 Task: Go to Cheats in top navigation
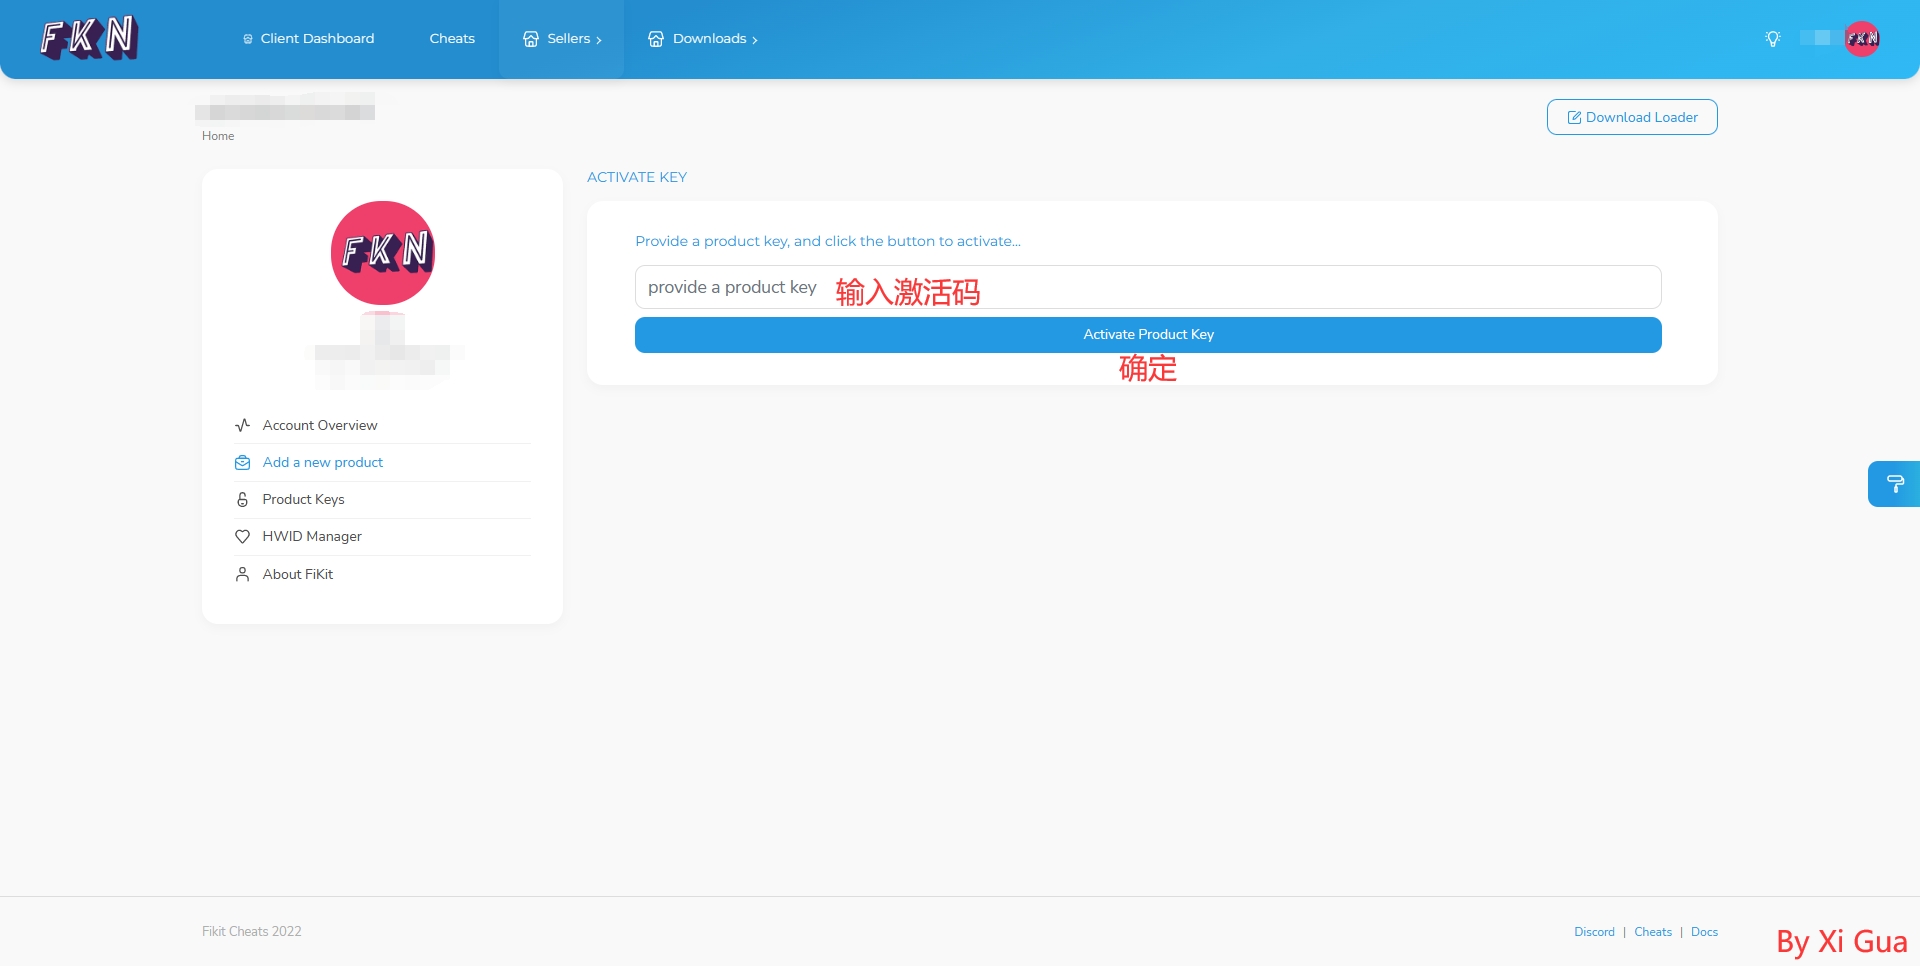(452, 39)
